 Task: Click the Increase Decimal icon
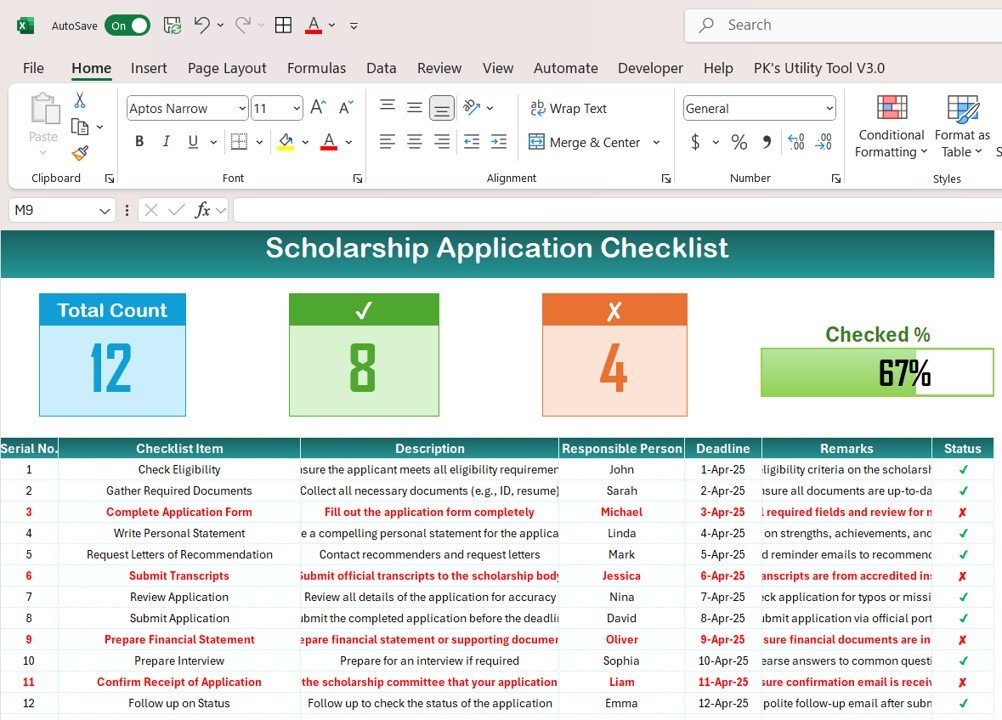coord(796,142)
